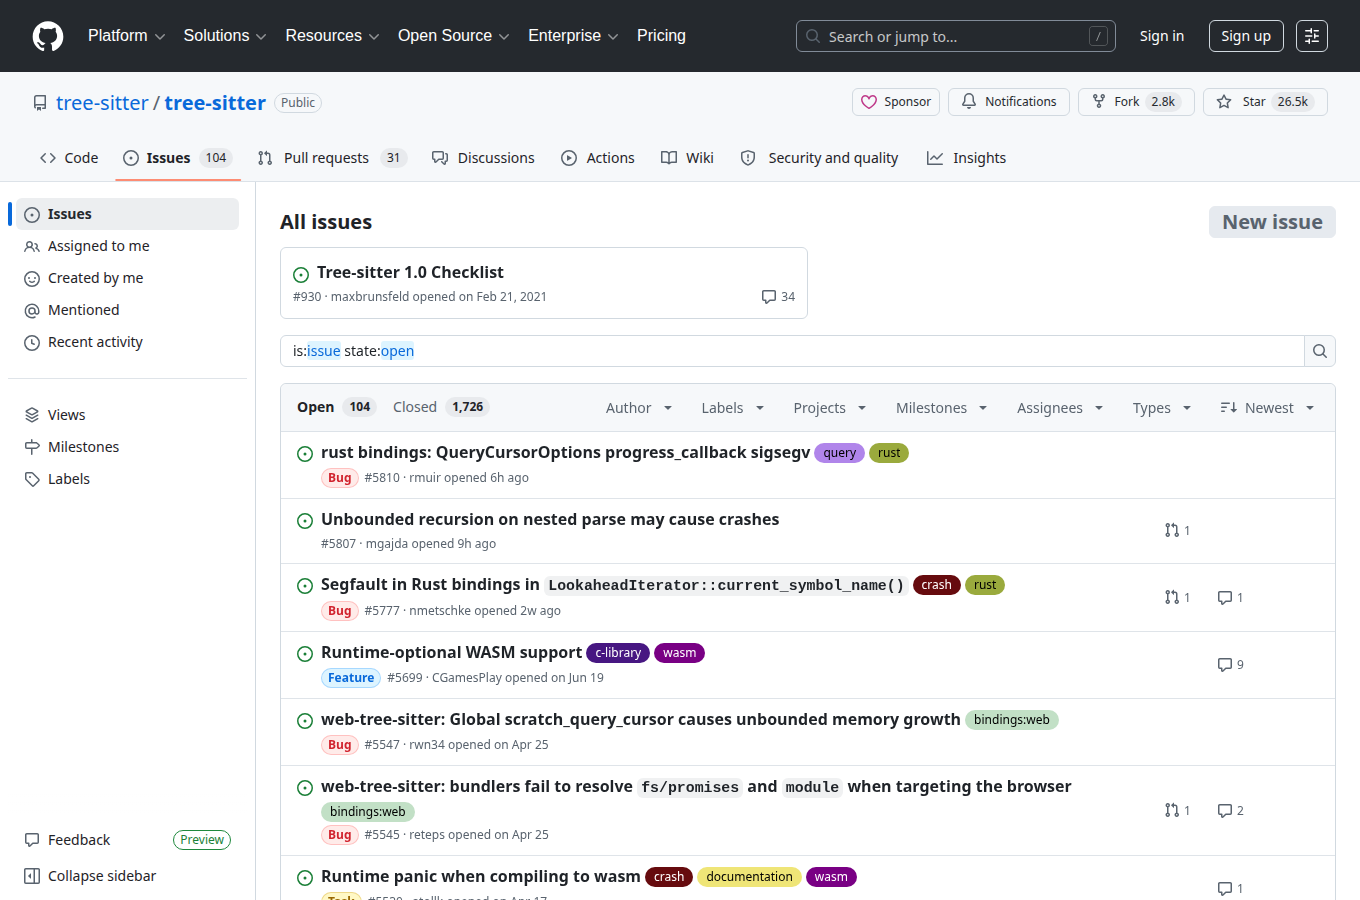Switch to the Code tab
Viewport: 1360px width, 900px height.
(x=69, y=158)
